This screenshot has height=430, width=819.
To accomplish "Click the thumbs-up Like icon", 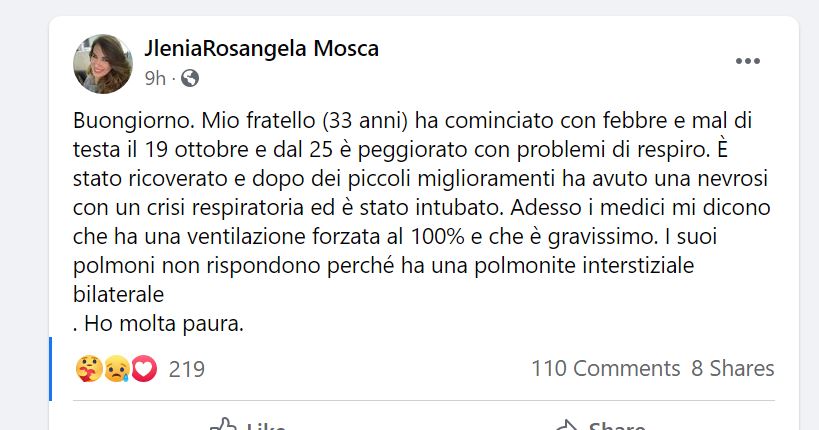I will click(224, 424).
